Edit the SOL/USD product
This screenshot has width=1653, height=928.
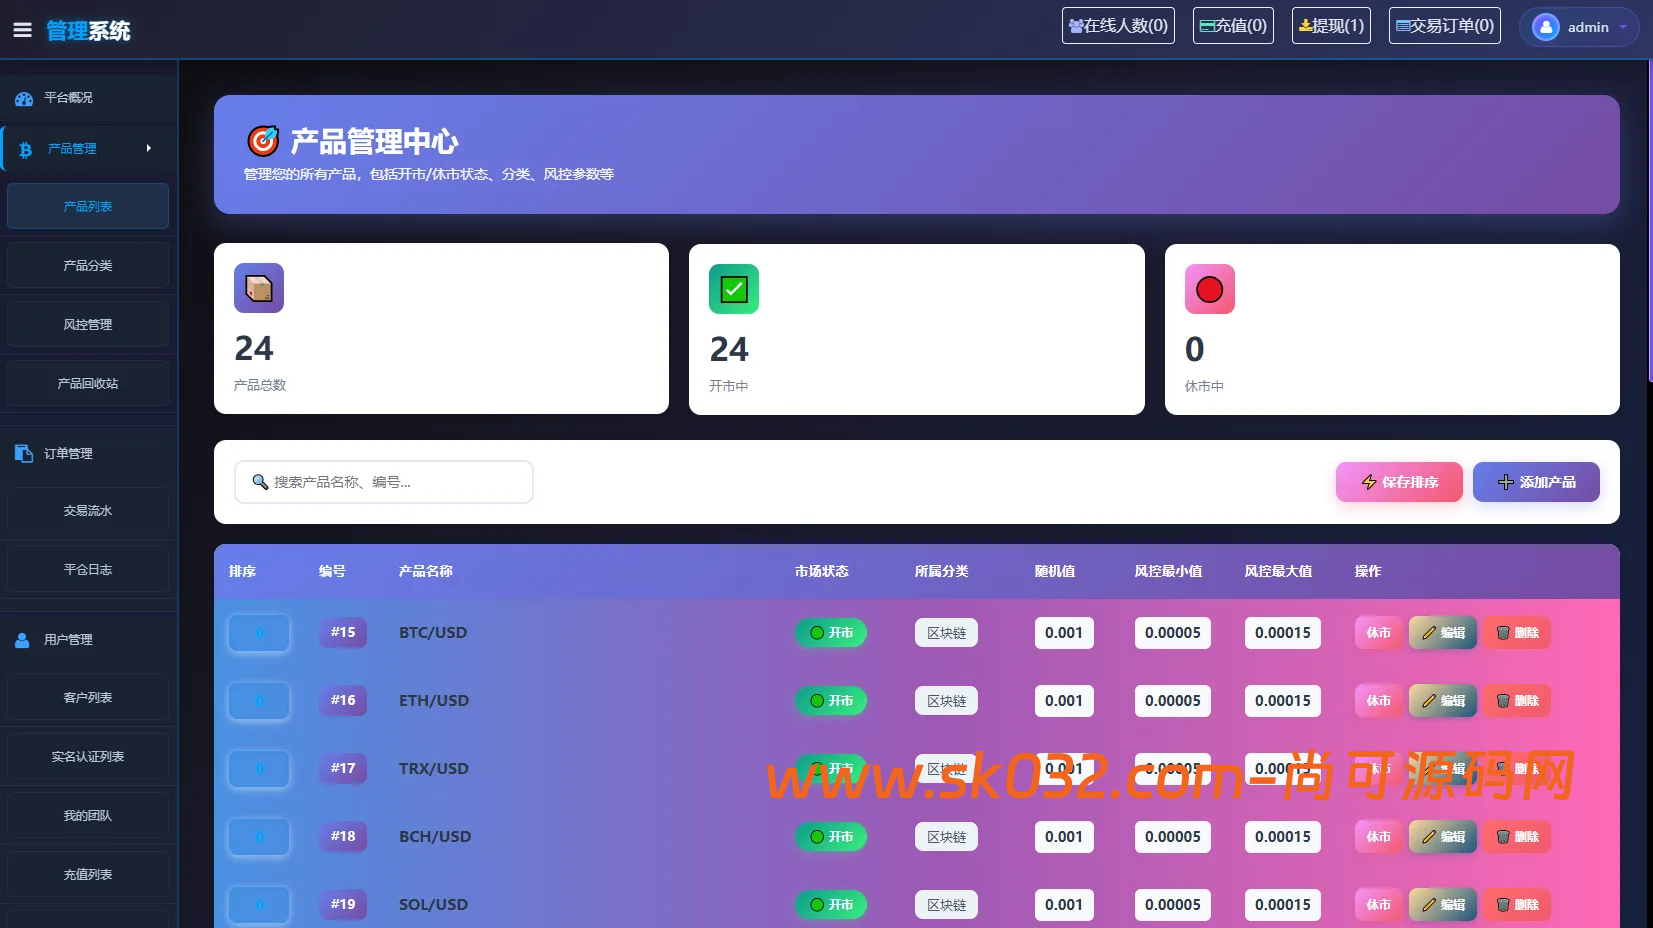click(x=1443, y=905)
